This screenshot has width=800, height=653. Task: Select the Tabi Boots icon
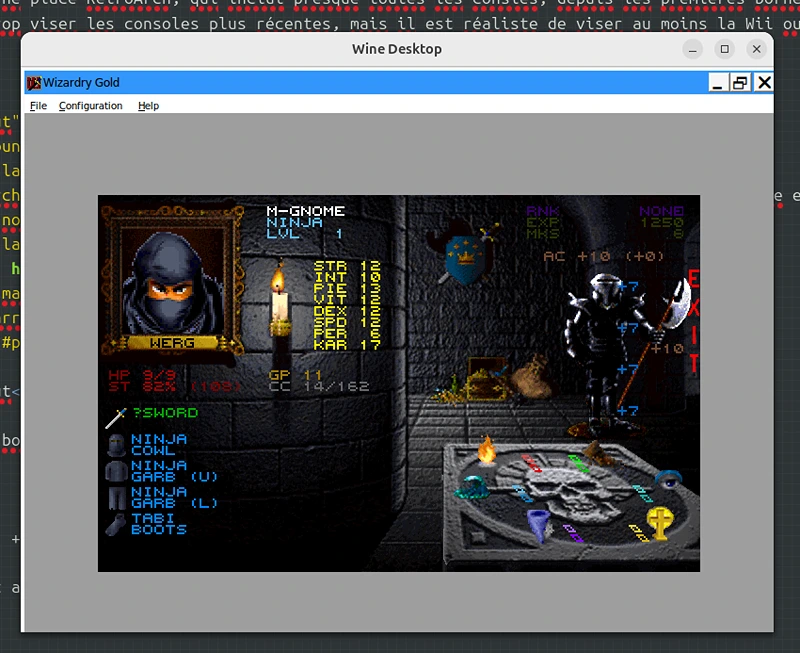click(x=116, y=524)
